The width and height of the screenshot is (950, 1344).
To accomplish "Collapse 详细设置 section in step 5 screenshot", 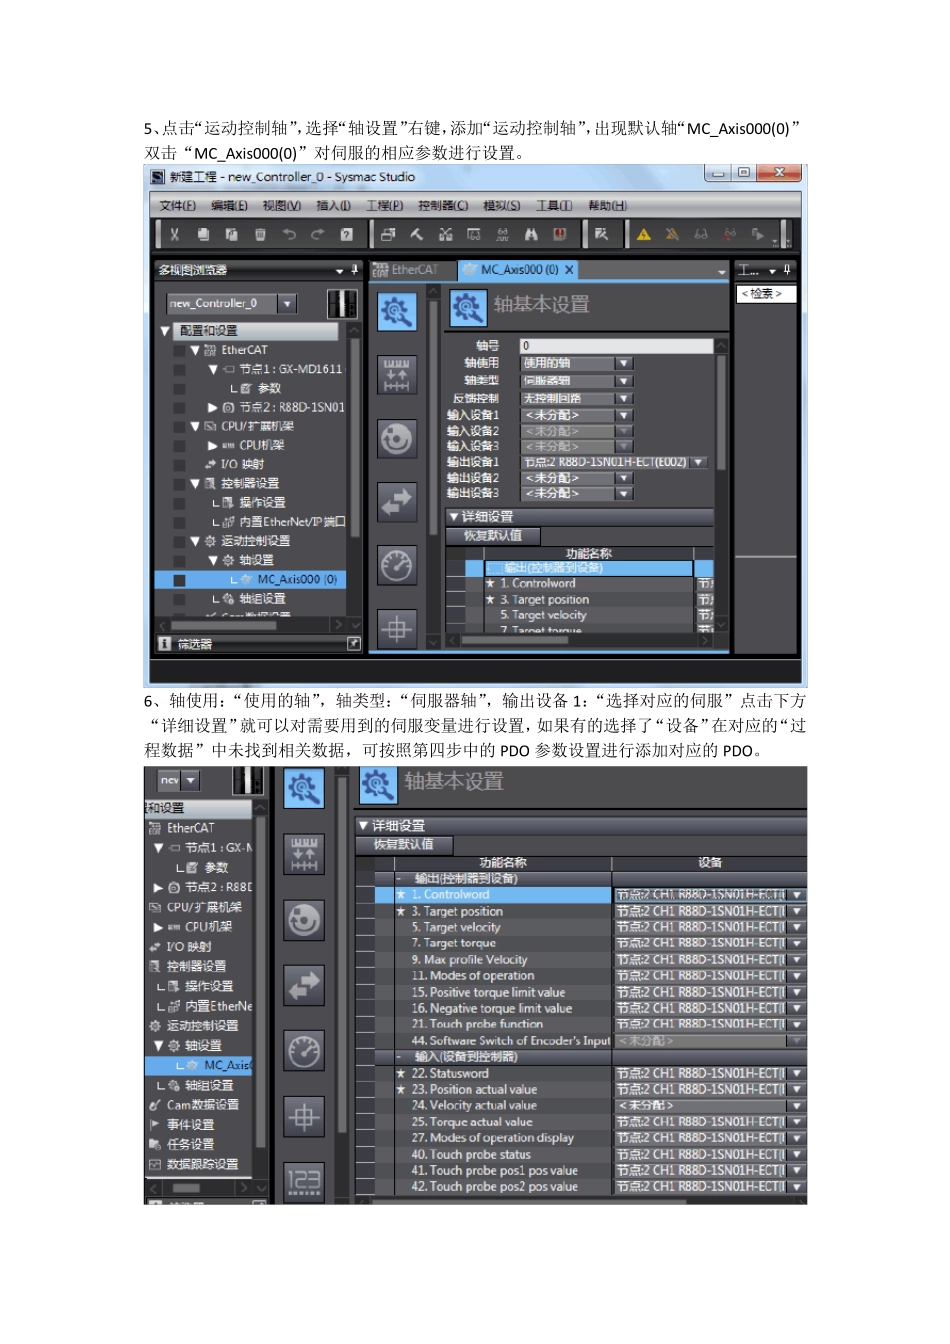I will click(x=454, y=517).
